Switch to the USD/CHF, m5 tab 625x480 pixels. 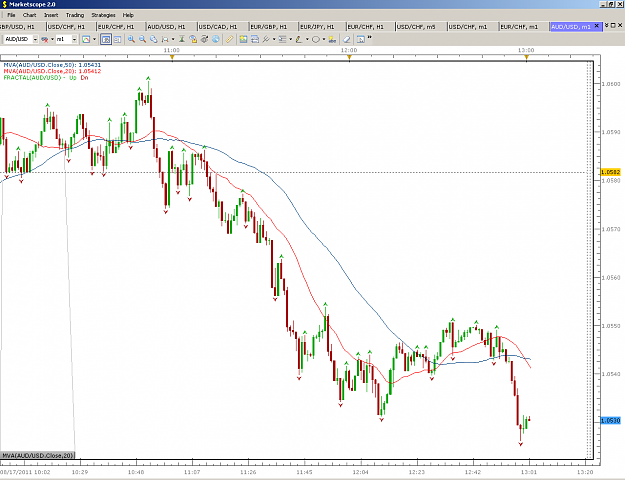pyautogui.click(x=420, y=27)
